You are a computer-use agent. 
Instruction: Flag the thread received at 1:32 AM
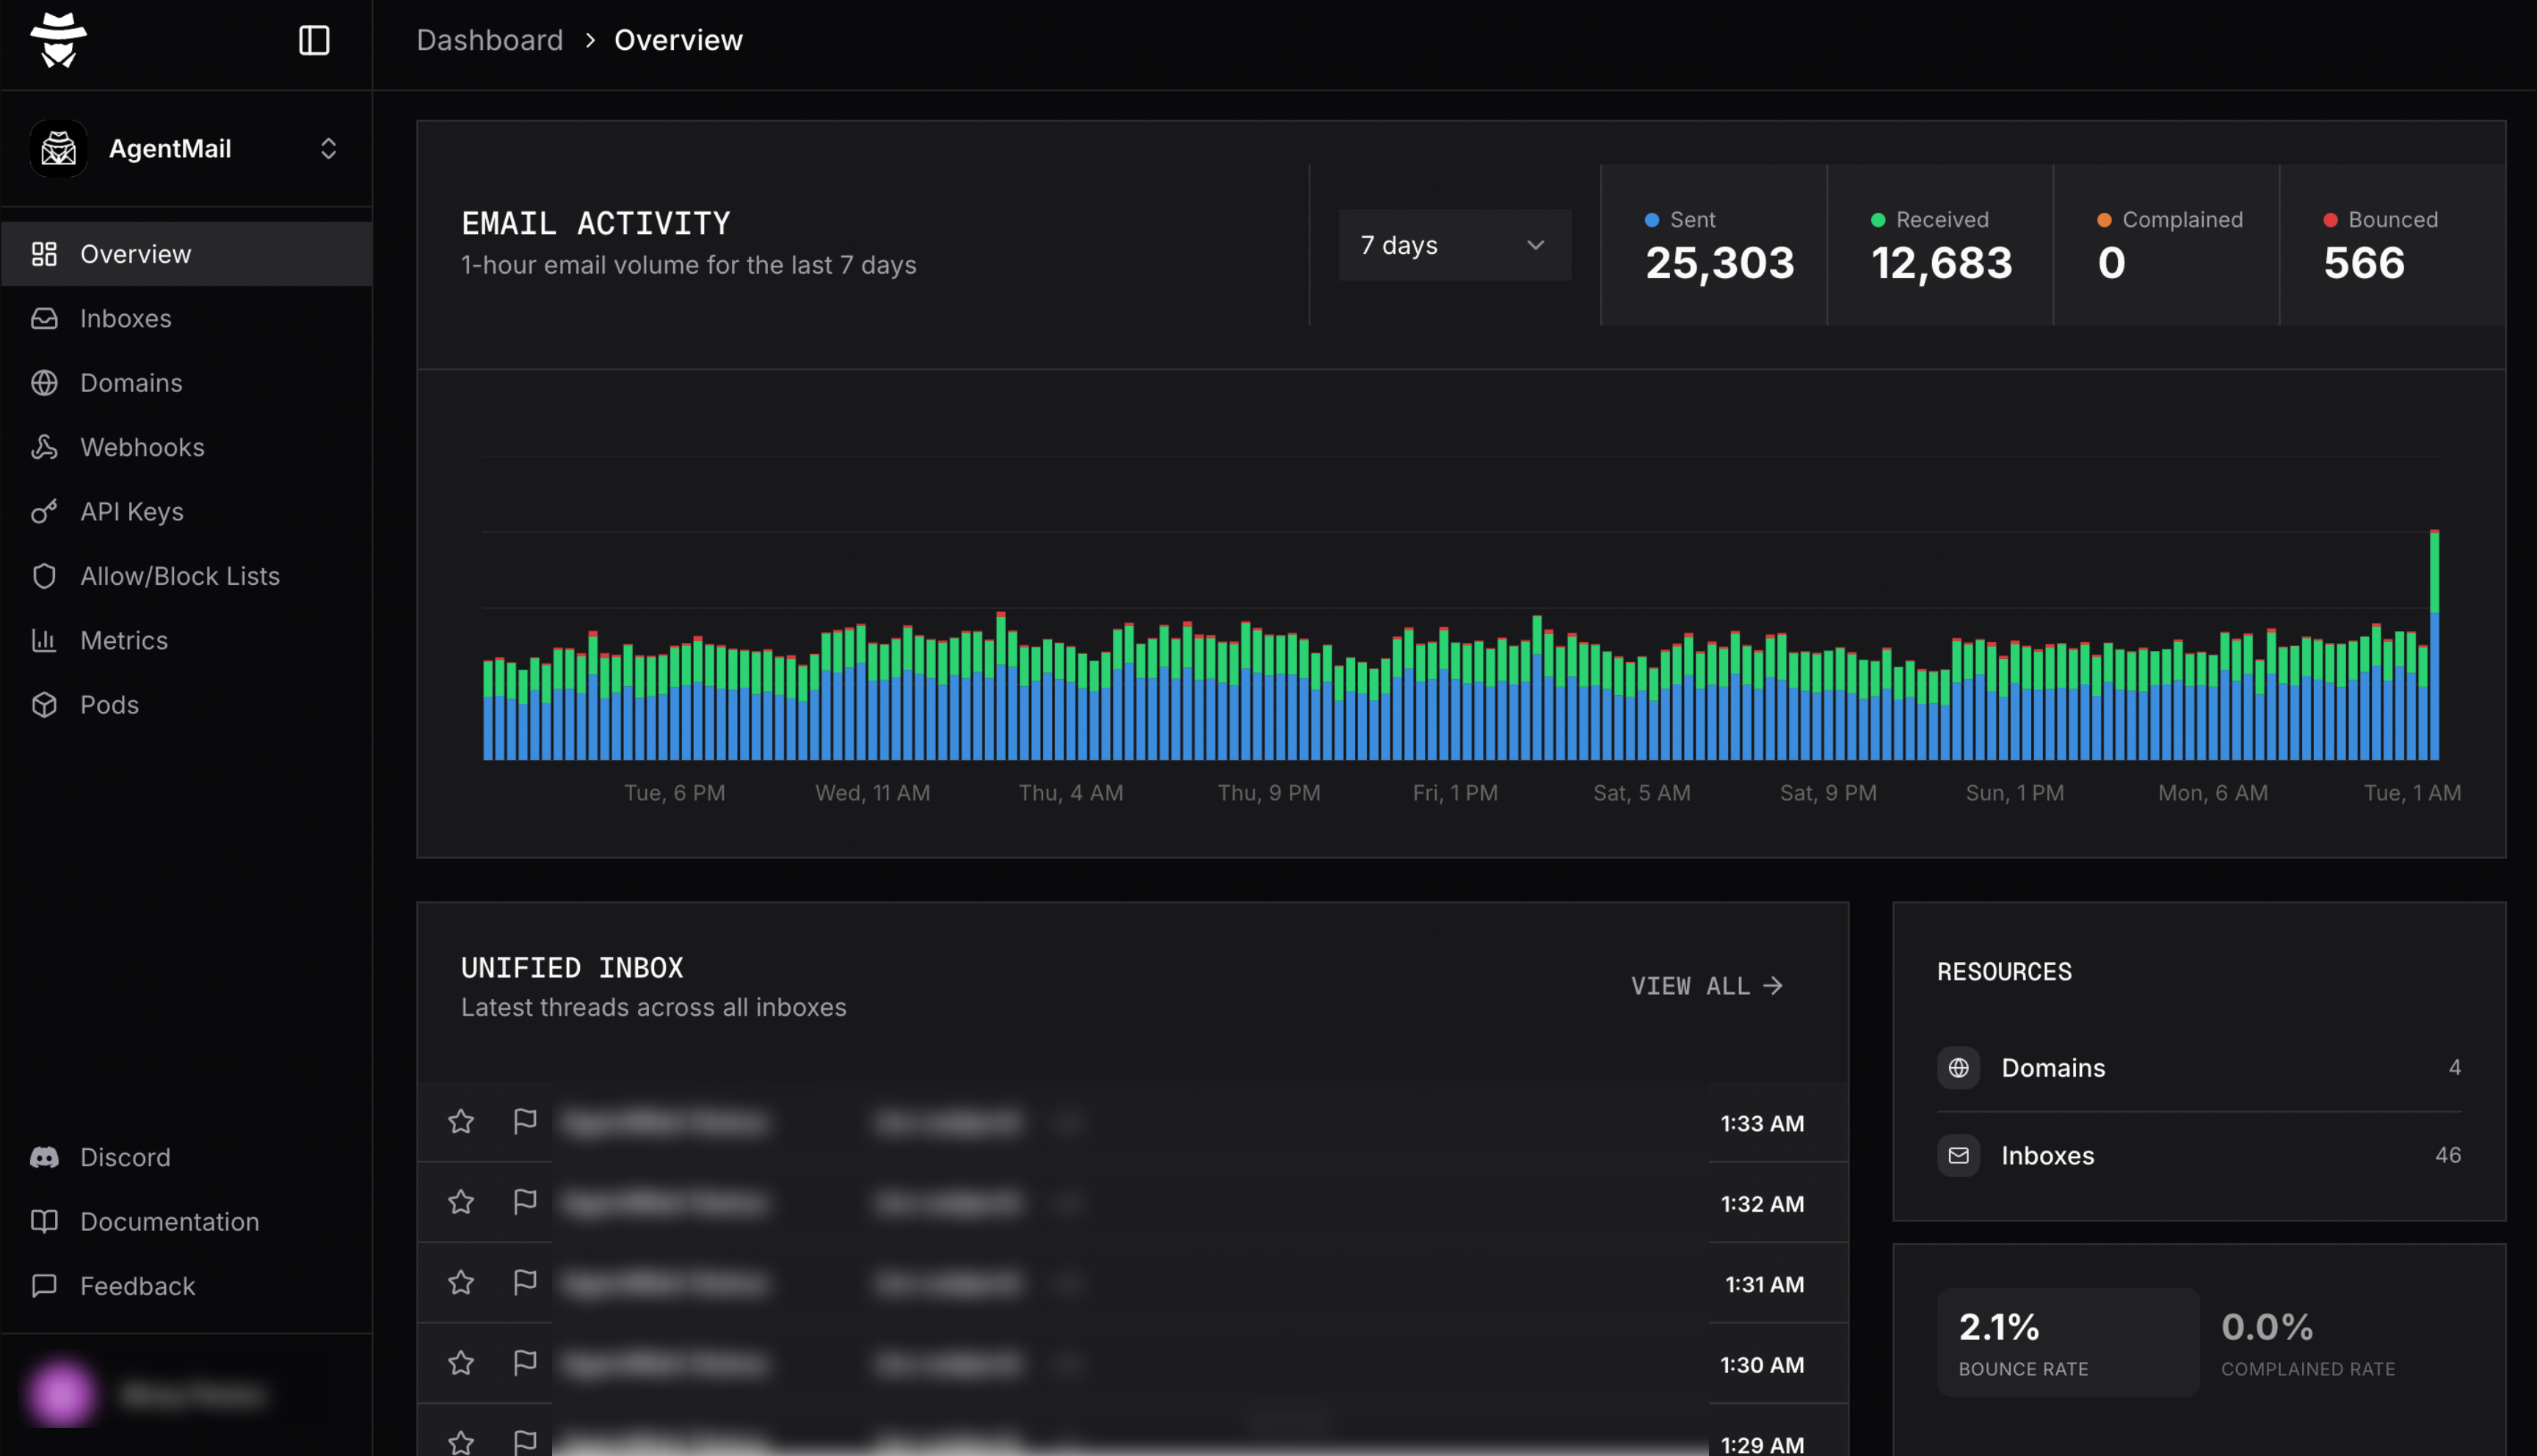coord(524,1203)
